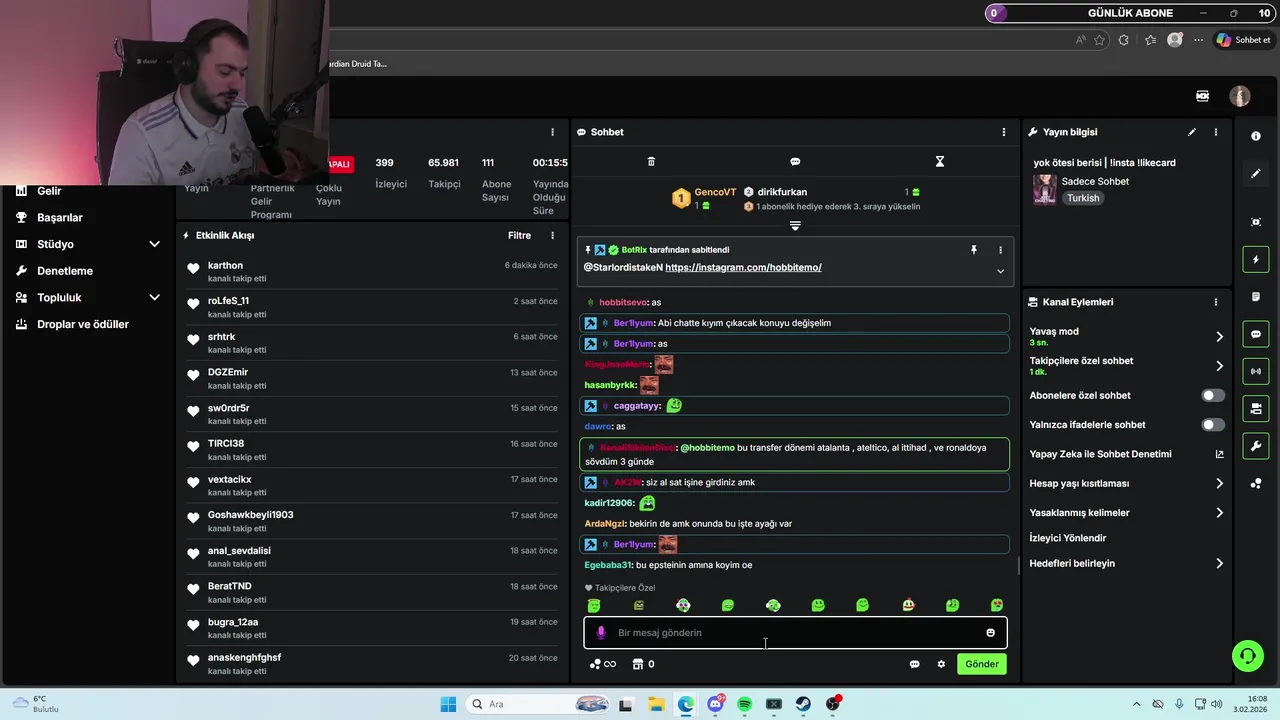Image resolution: width=1280 pixels, height=720 pixels.
Task: Expand Takipçilere özel sohbet settings
Action: tap(1219, 366)
